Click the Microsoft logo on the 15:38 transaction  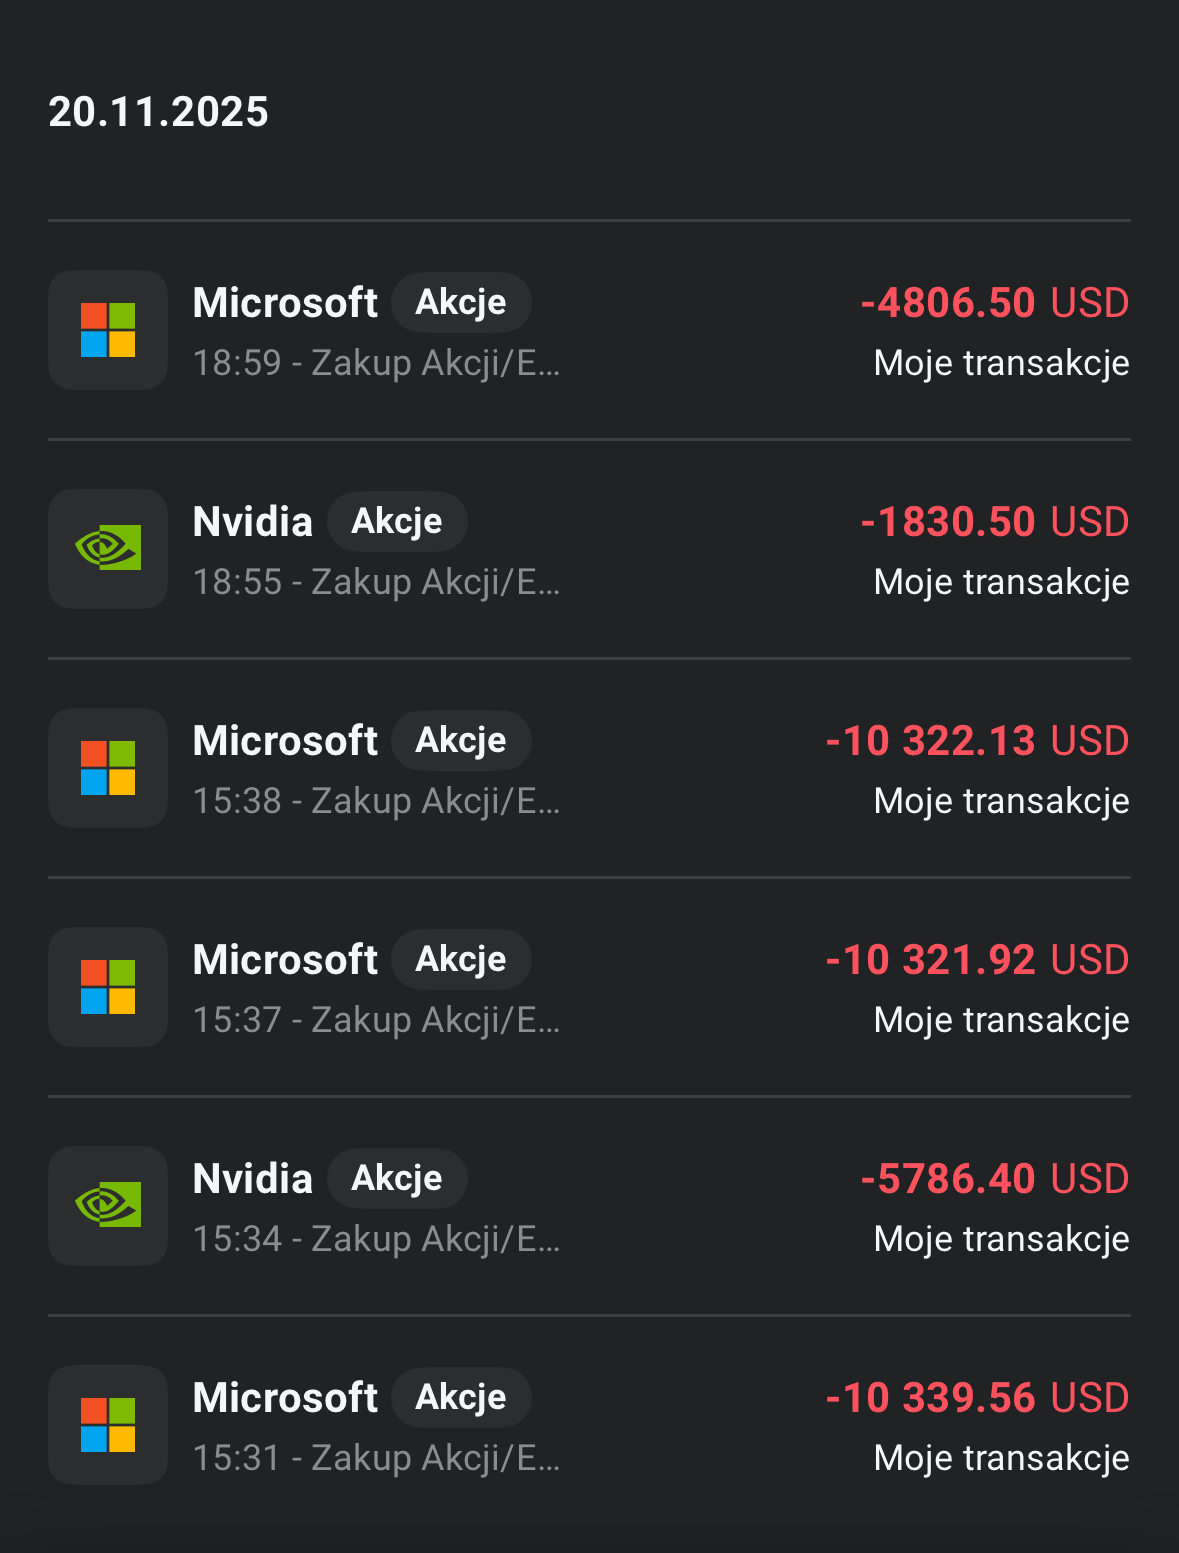tap(108, 768)
